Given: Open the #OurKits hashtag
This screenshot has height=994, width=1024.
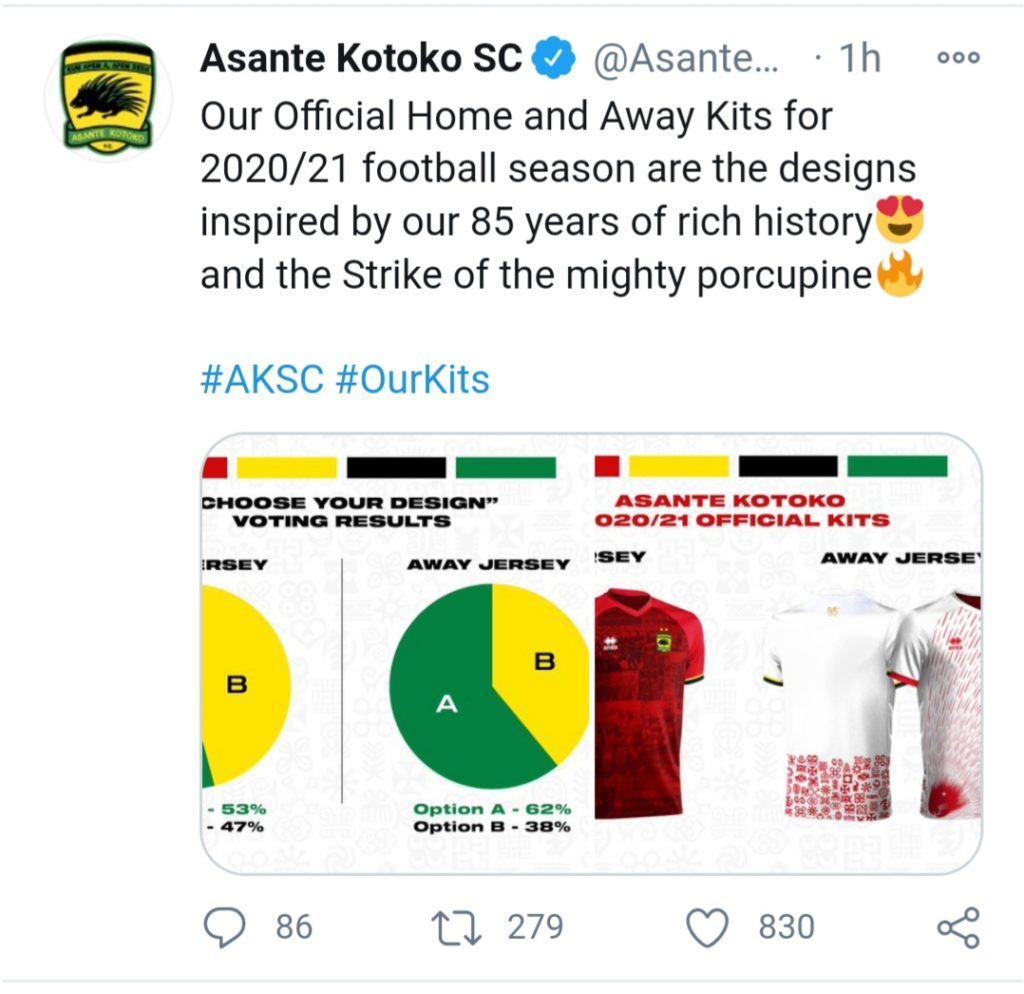Looking at the screenshot, I should point(412,380).
